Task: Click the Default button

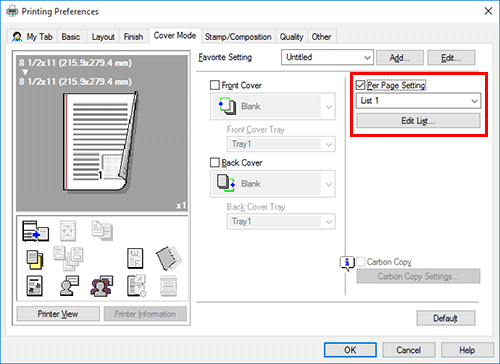Action: pos(446,318)
